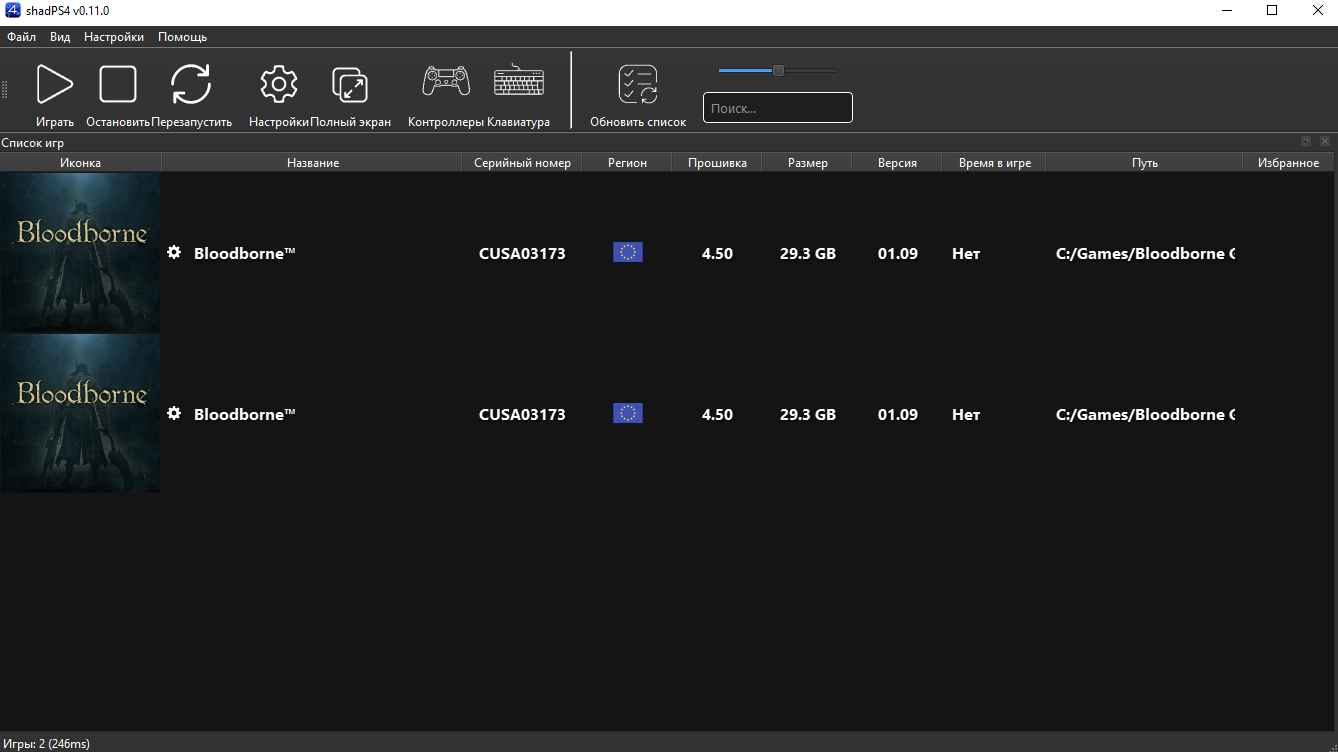Open the Настройки menu in menu bar

click(x=114, y=37)
